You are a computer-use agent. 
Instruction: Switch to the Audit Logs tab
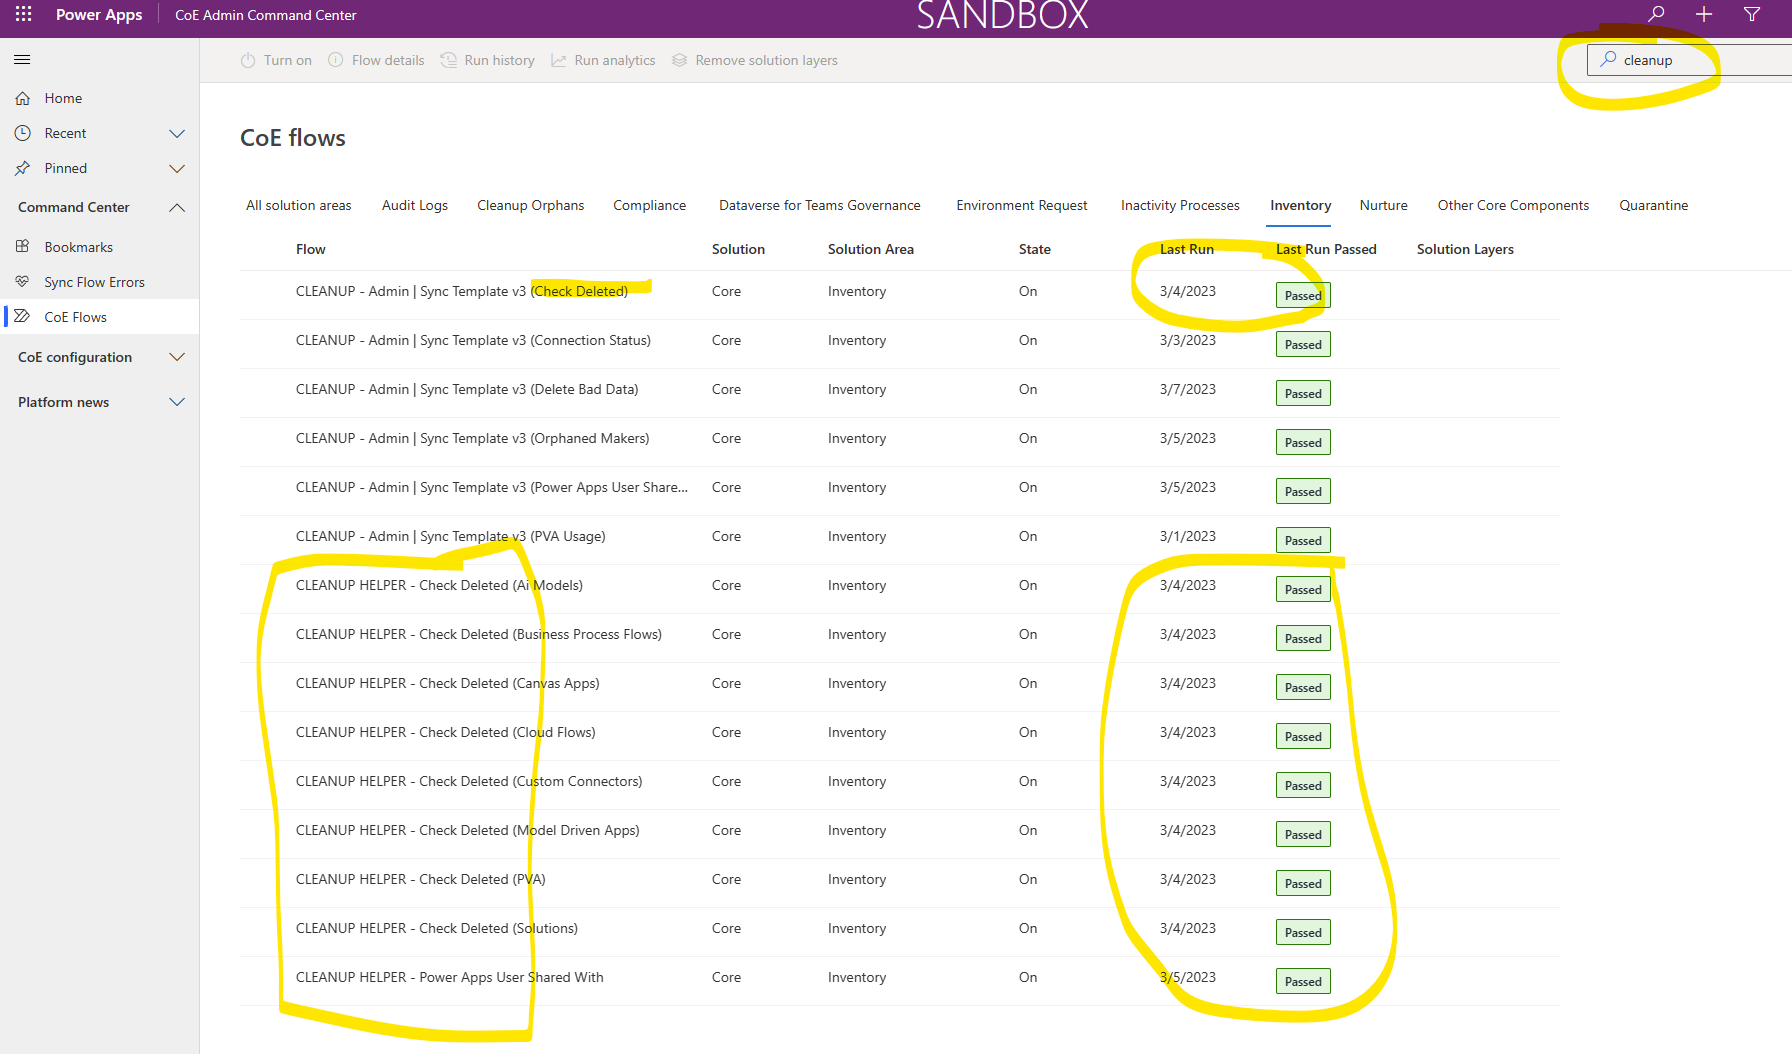tap(414, 205)
